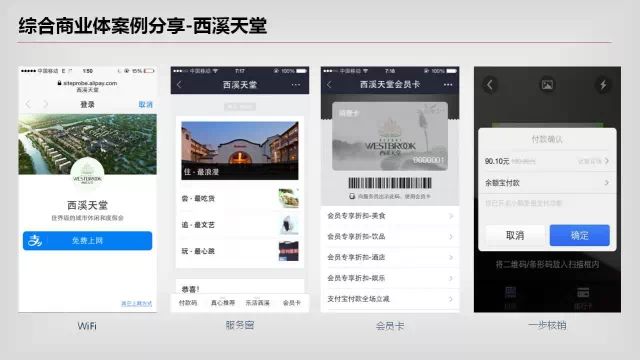This screenshot has height=360, width=640.
Task: Click the other login method link at bottom
Action: pos(136,304)
